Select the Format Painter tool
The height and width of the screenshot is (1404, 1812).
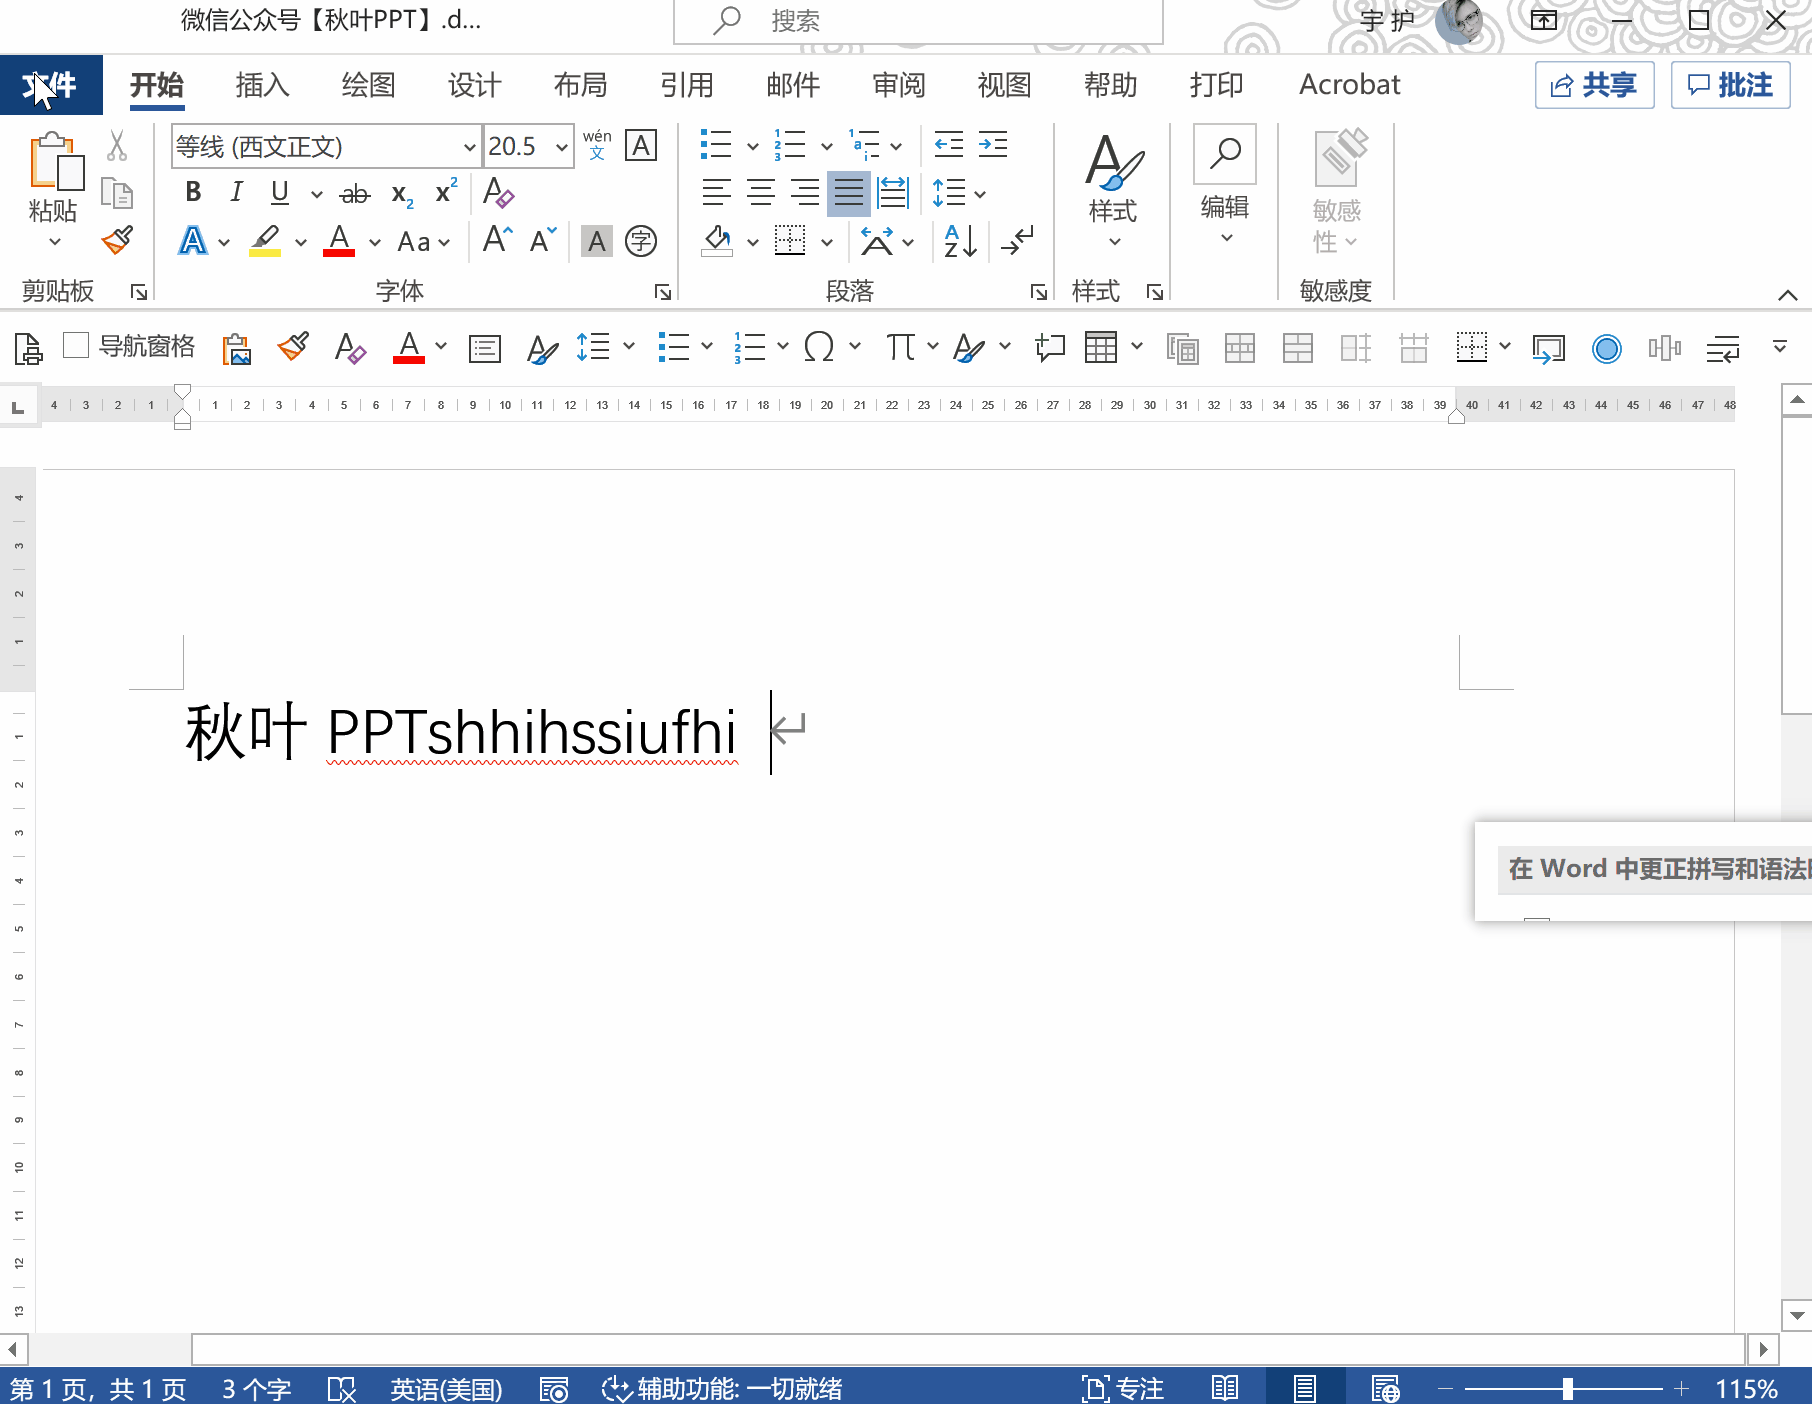click(x=116, y=240)
